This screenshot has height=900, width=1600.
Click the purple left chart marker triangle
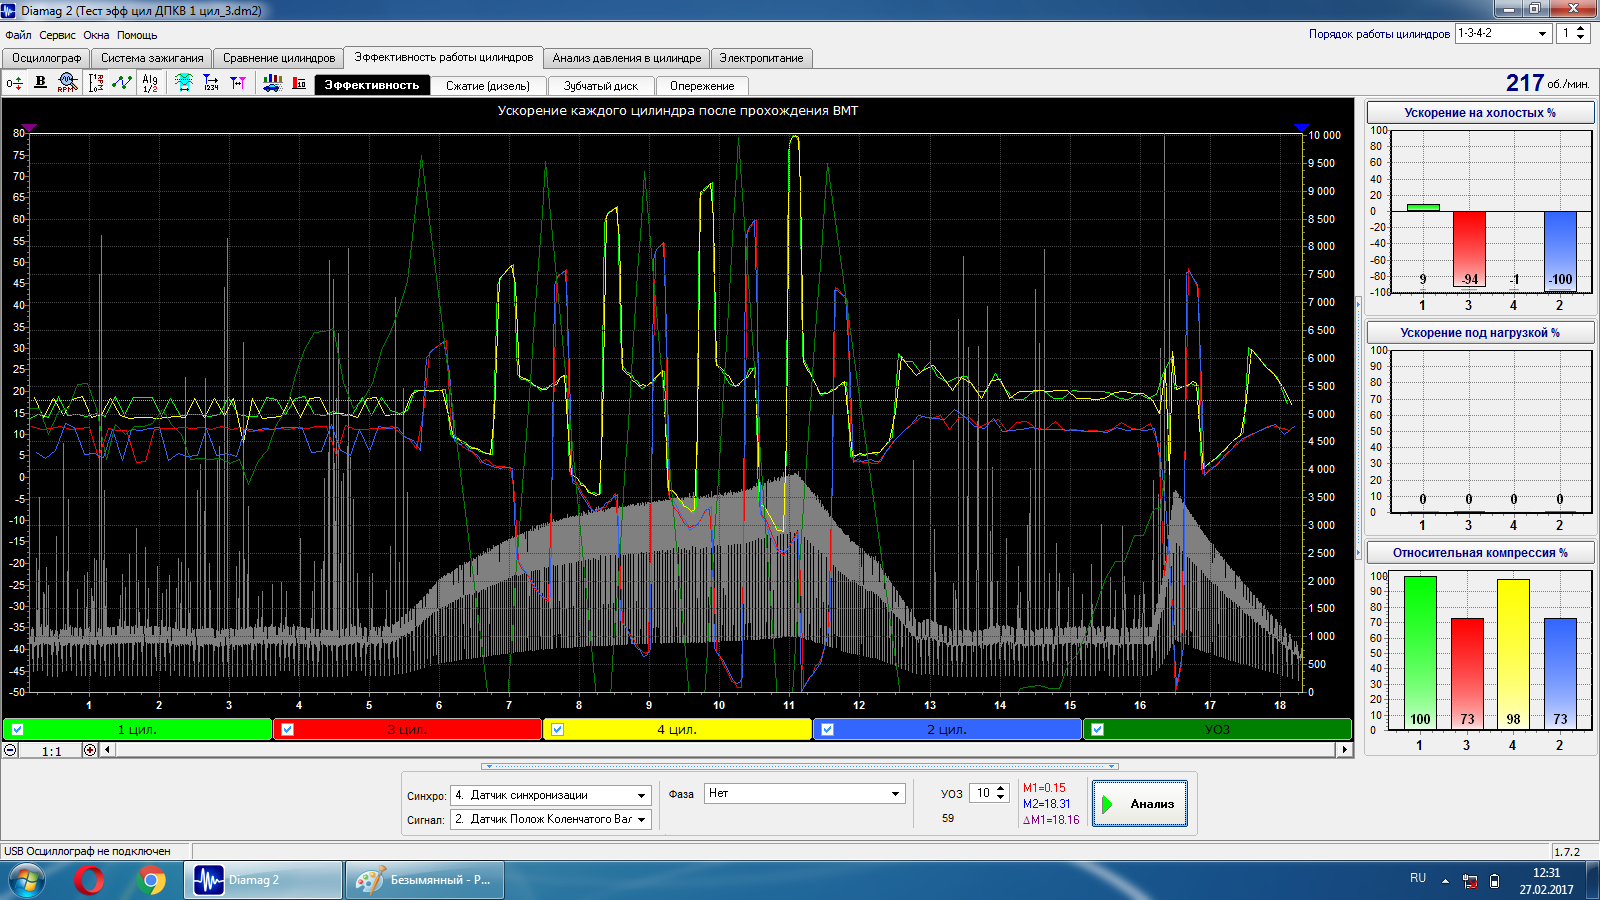tap(29, 128)
